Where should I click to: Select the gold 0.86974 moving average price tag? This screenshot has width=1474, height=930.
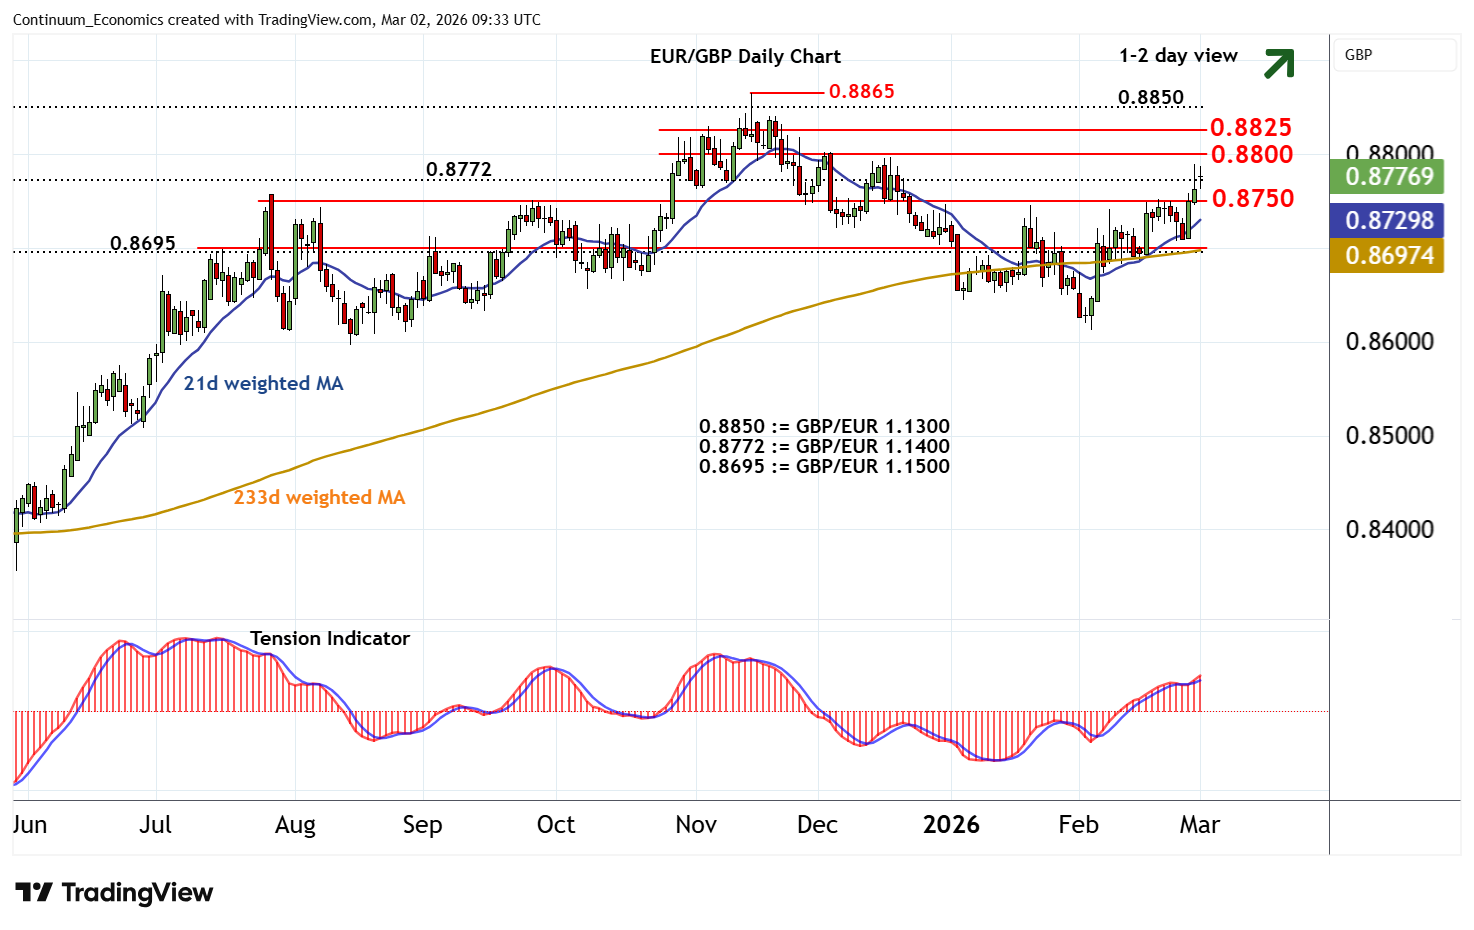(x=1387, y=256)
